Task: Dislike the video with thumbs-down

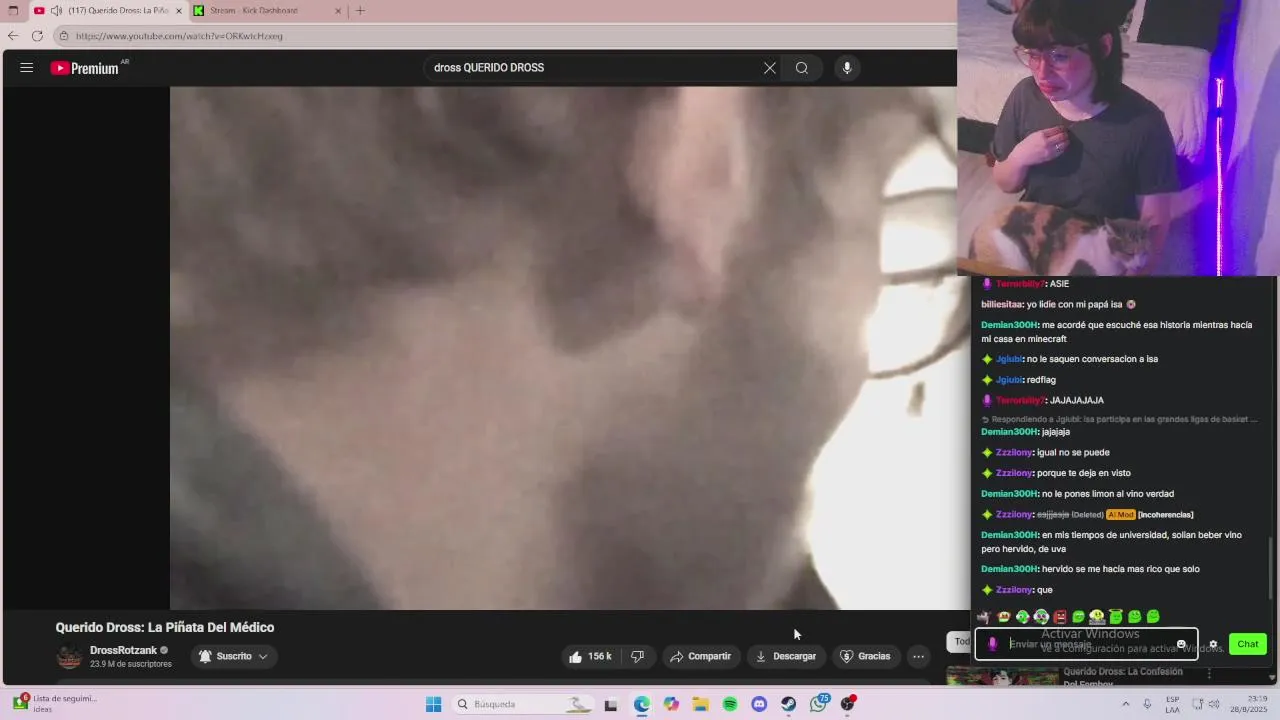Action: (637, 656)
